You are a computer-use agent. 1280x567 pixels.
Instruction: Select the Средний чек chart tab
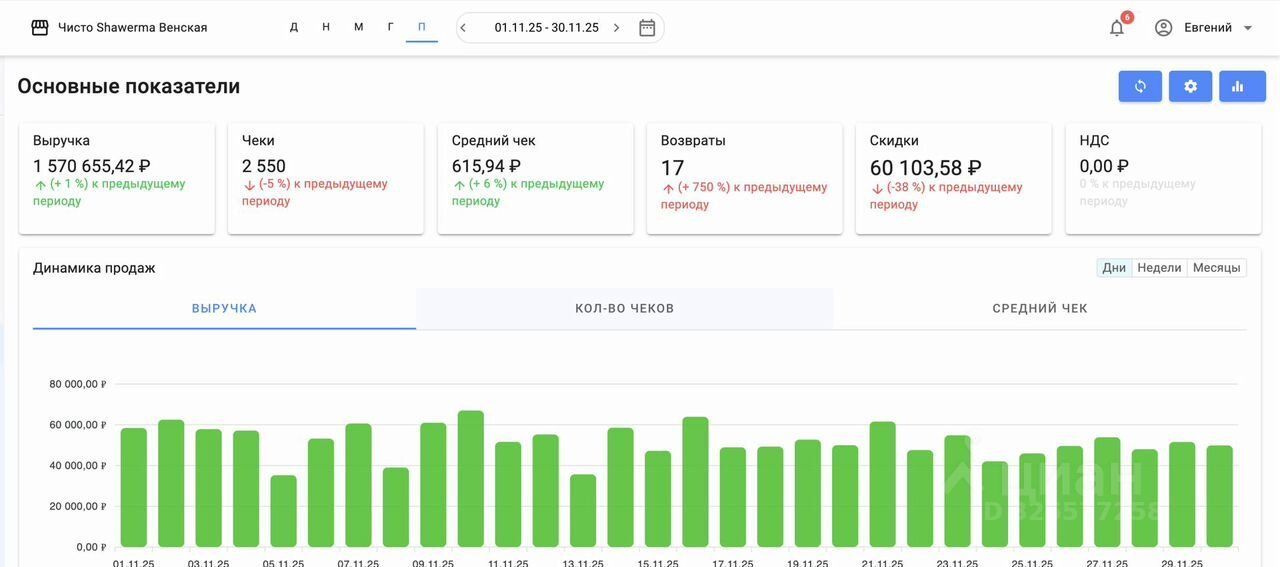coord(1040,308)
